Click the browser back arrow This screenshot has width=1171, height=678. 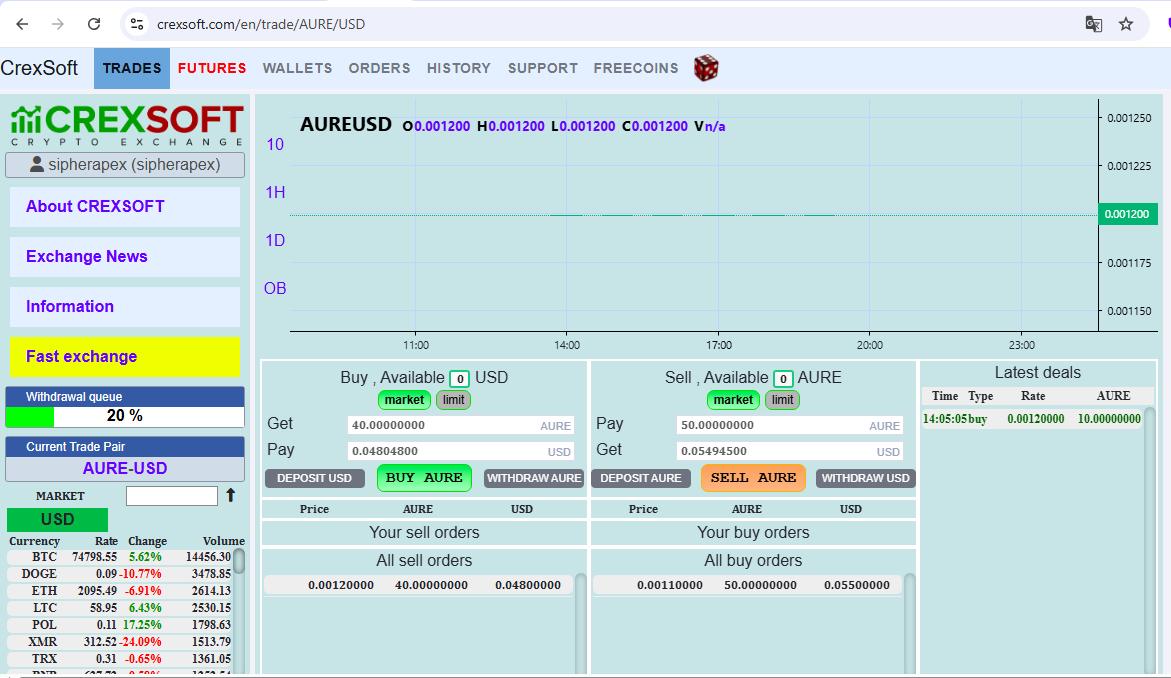pos(21,23)
